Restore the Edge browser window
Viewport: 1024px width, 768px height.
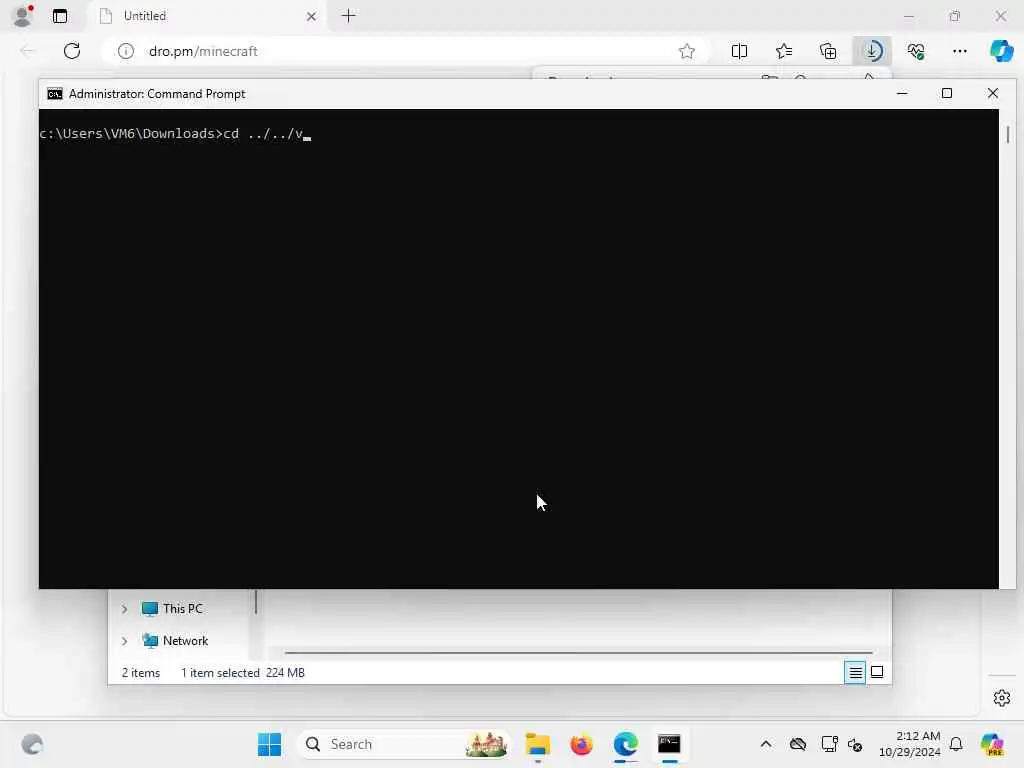tap(955, 16)
